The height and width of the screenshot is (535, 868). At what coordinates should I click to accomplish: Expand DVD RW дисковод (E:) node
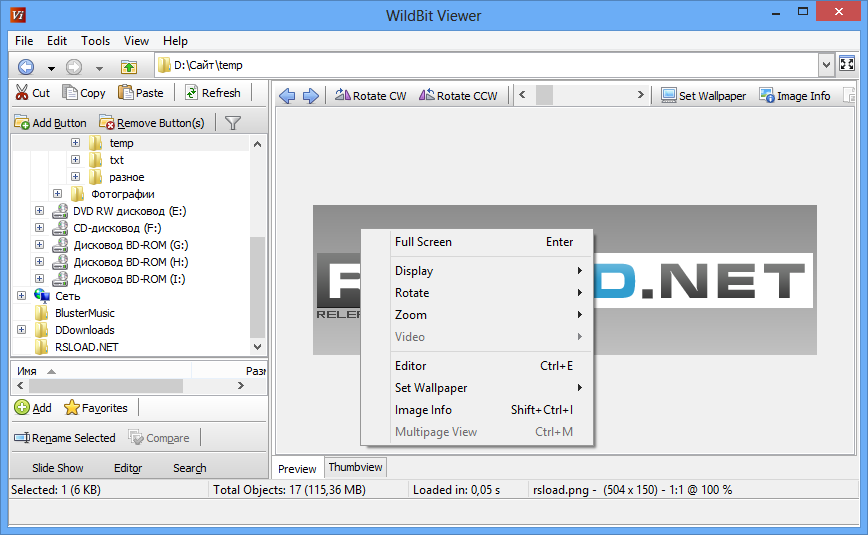[x=39, y=210]
